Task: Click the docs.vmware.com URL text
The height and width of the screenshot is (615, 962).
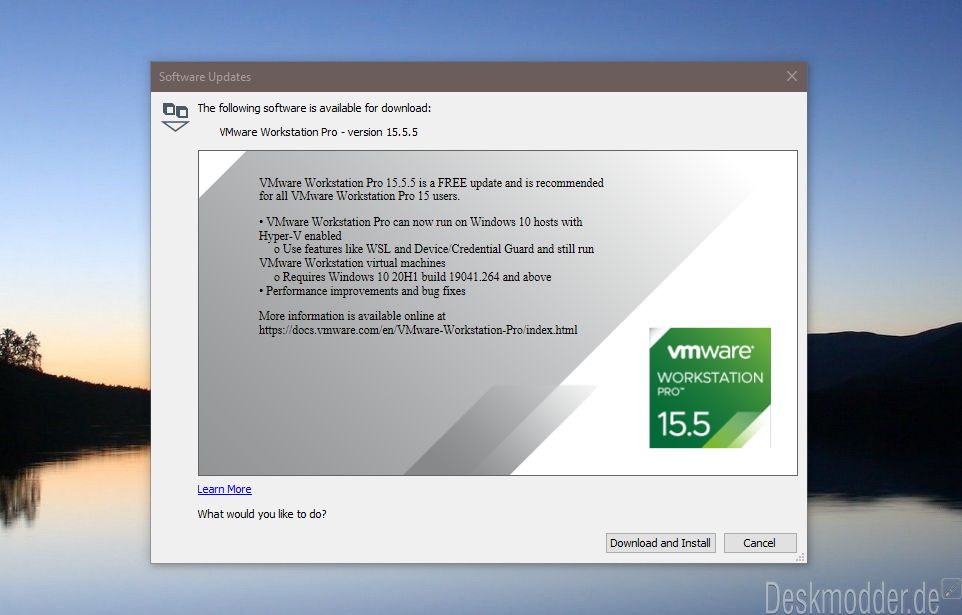Action: click(418, 330)
